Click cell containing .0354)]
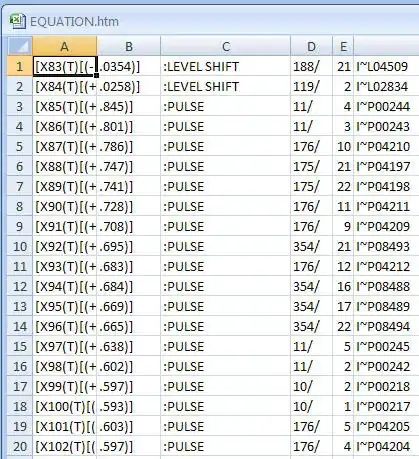Image resolution: width=419 pixels, height=459 pixels. [129, 66]
